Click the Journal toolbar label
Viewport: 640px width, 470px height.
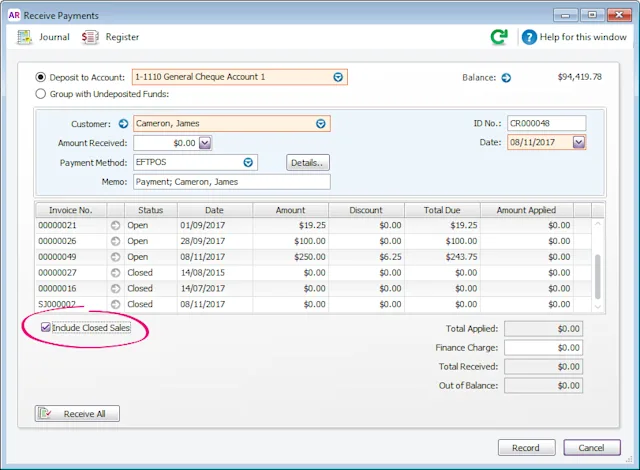[x=54, y=37]
